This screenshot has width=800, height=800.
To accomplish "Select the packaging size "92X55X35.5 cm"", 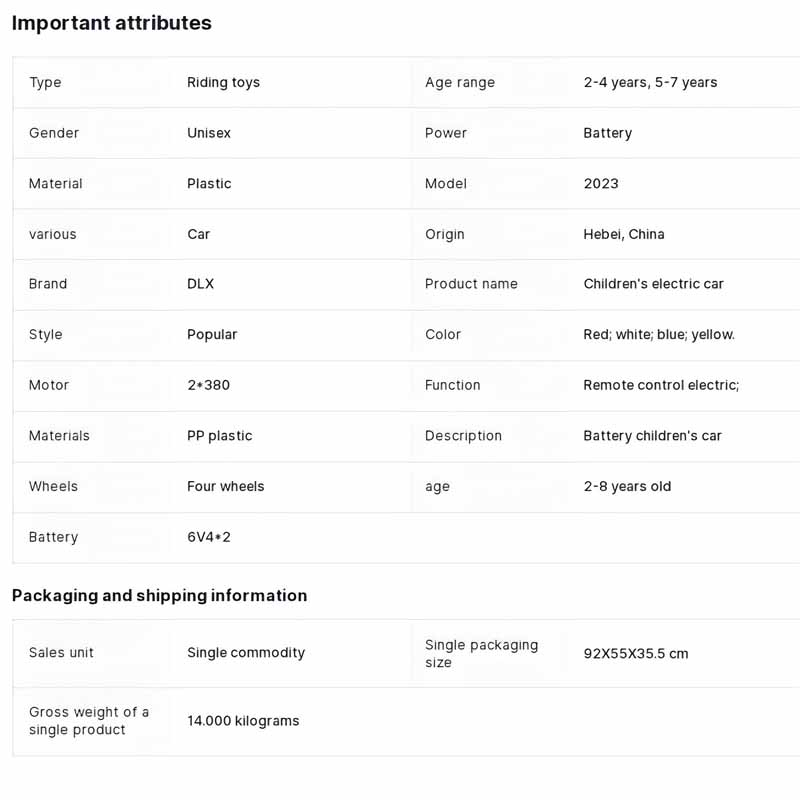I will (x=636, y=654).
